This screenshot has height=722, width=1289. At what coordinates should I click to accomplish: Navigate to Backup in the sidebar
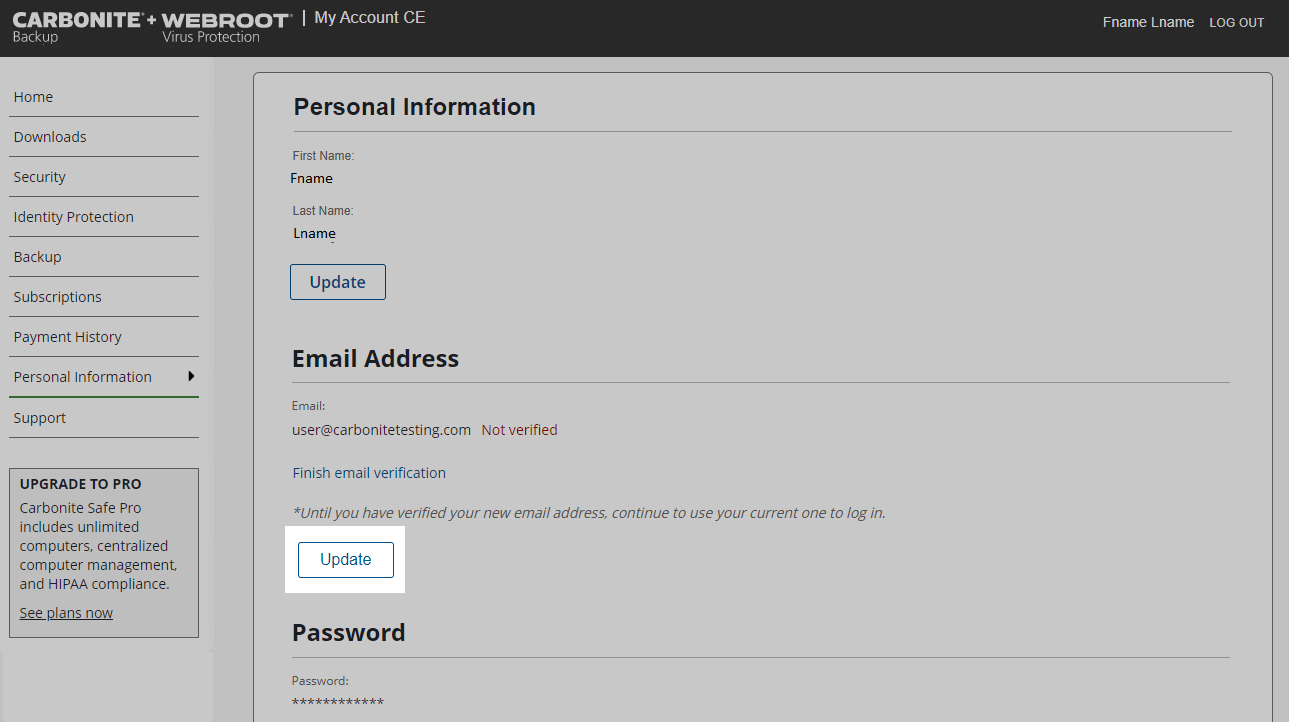coord(38,257)
